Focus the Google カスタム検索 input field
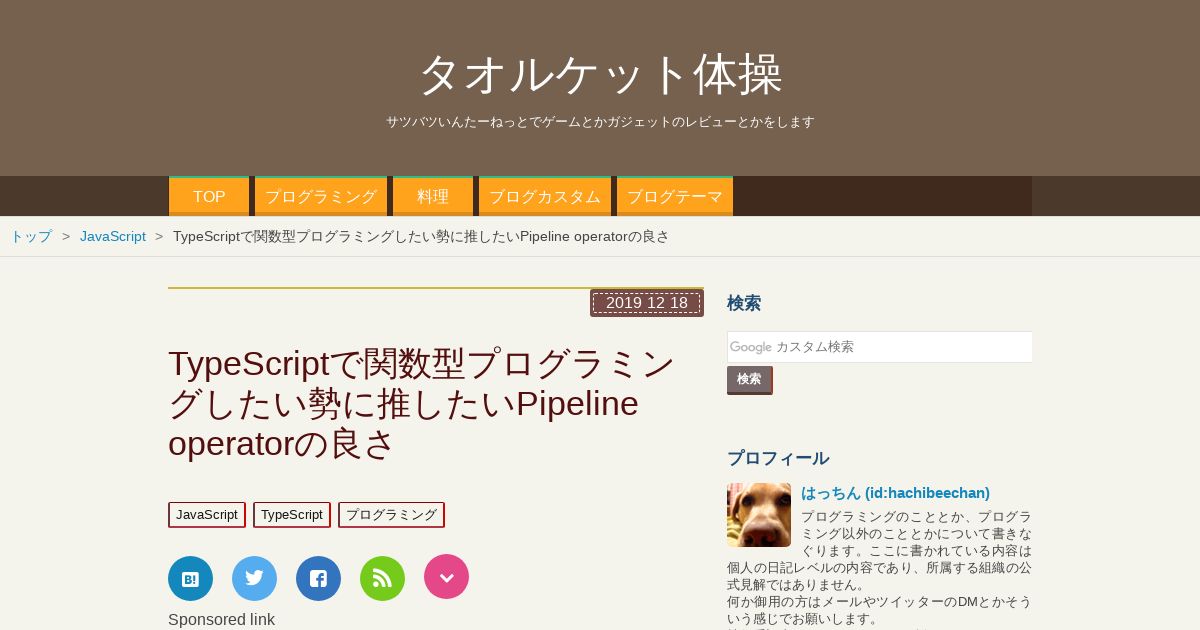Screen dimensions: 1200x630 [x=879, y=347]
